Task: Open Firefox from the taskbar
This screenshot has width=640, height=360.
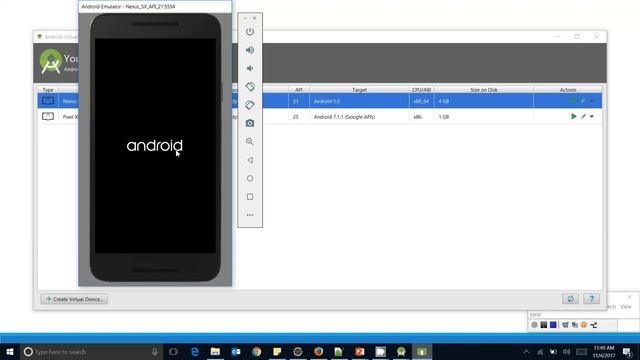Action: 318,351
